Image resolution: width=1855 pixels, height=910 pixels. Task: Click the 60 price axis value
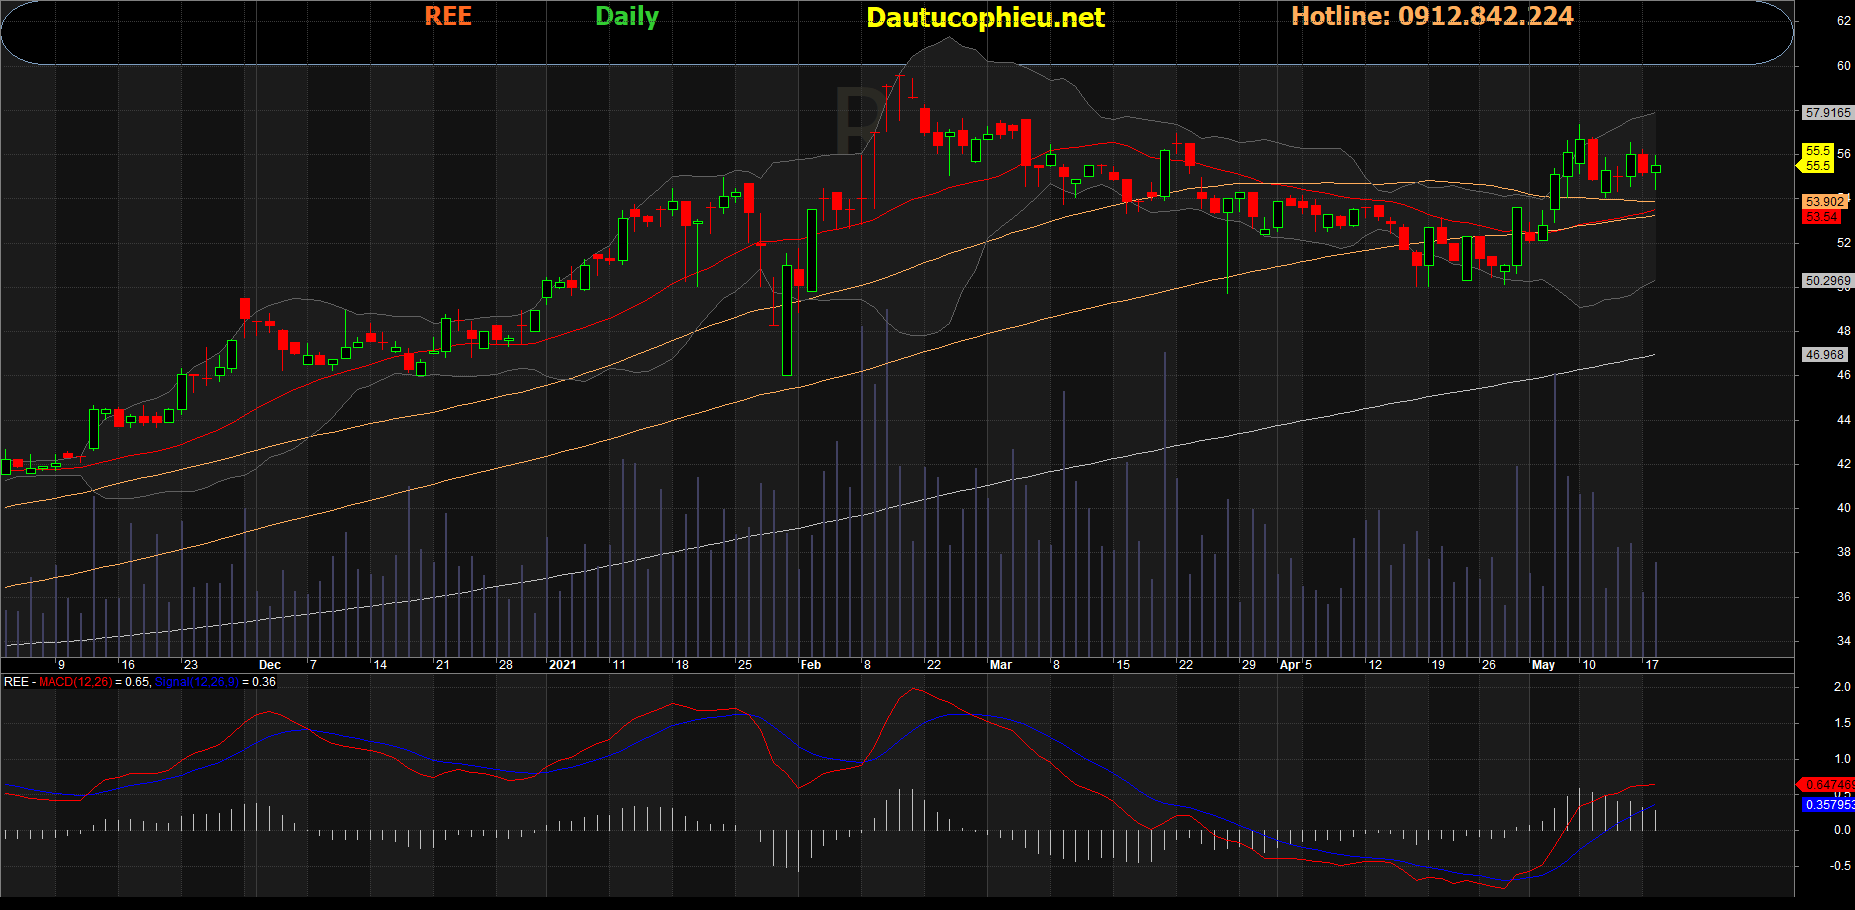(1844, 66)
